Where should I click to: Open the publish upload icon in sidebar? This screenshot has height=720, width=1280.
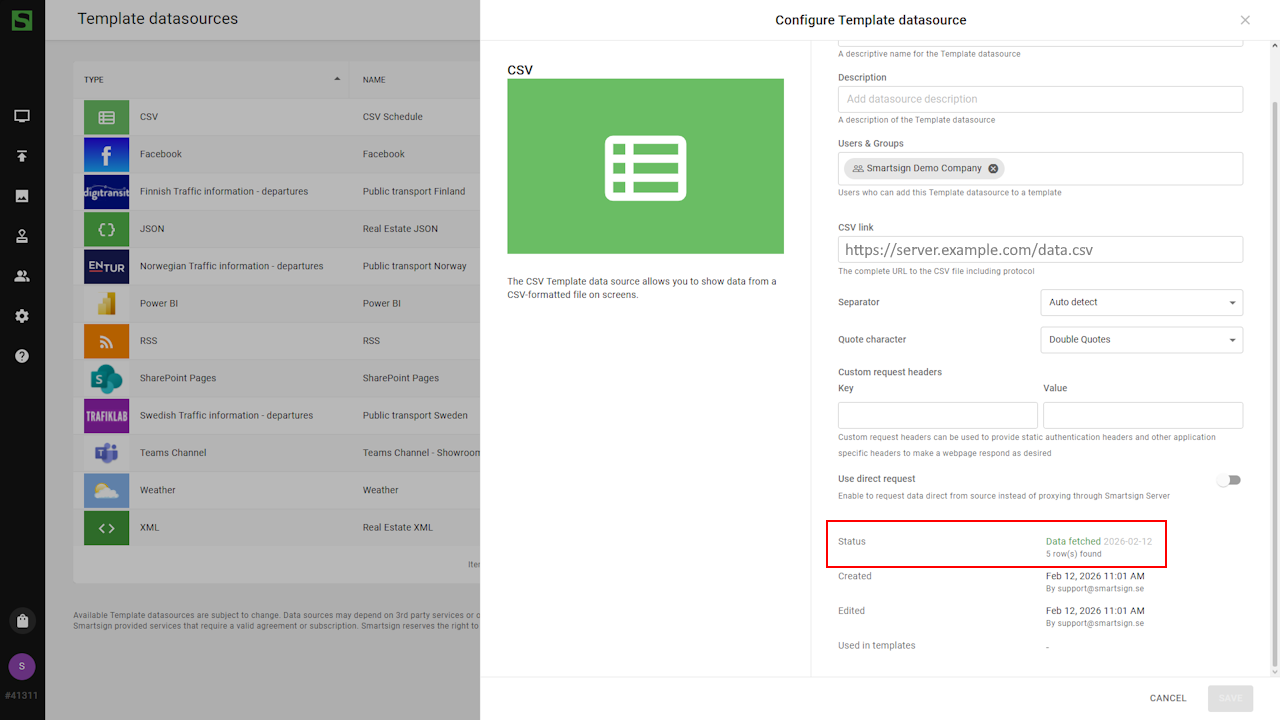[22, 156]
